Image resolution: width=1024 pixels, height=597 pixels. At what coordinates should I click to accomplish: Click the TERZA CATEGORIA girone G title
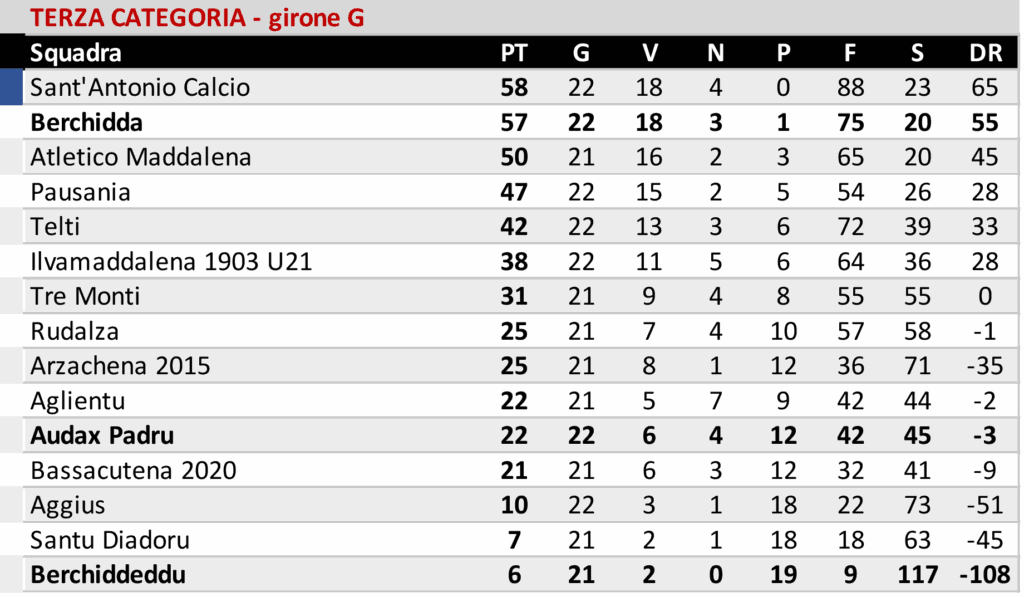pyautogui.click(x=197, y=18)
